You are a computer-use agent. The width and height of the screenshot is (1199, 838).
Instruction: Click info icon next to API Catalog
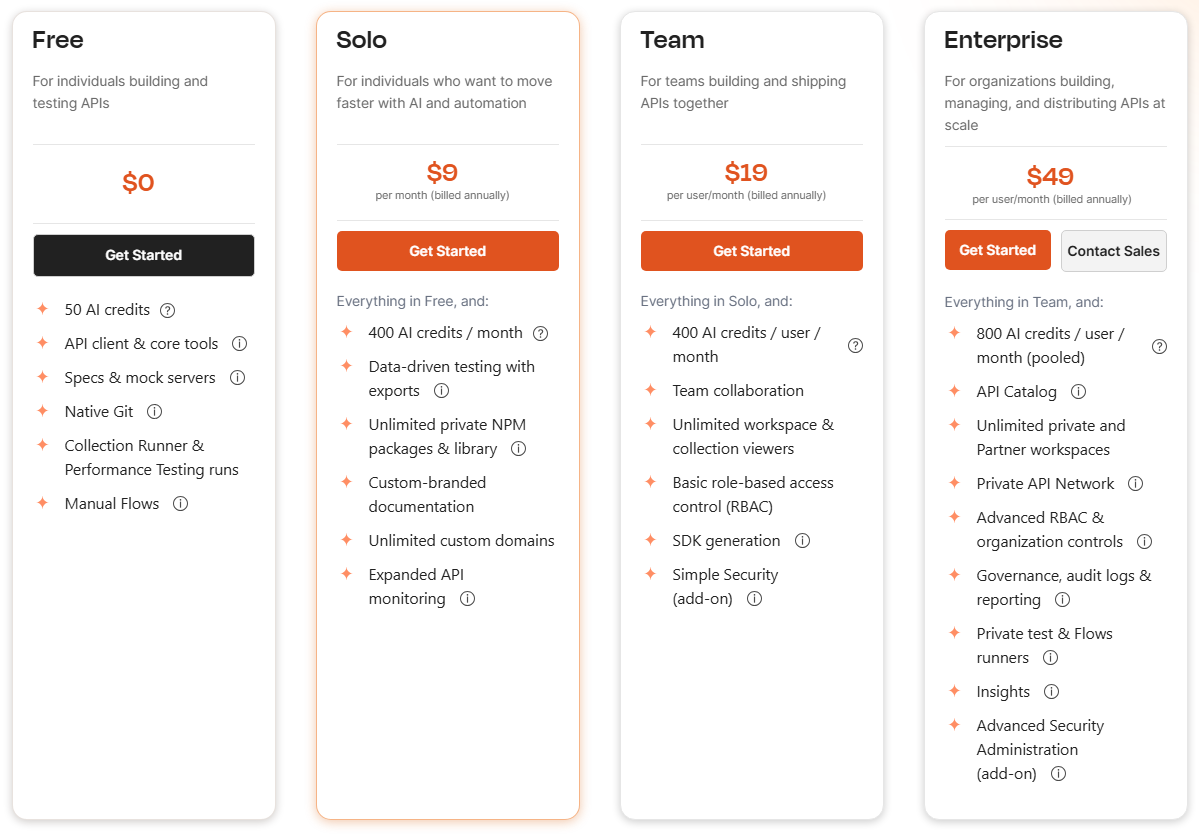pos(1078,392)
